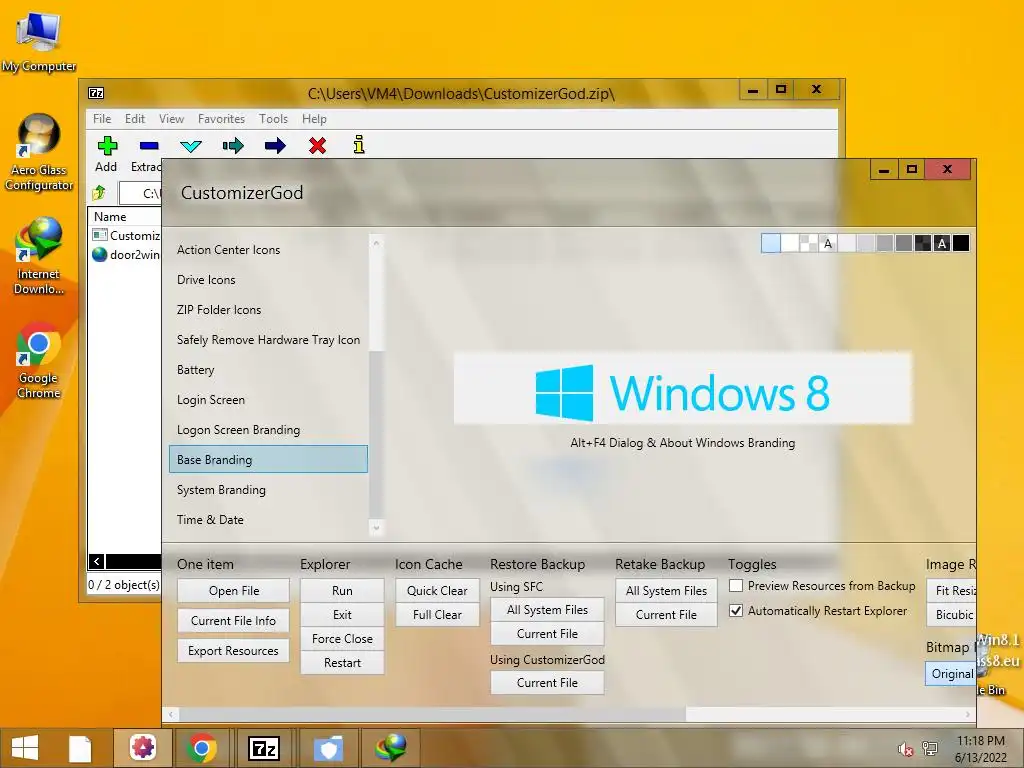Click the yellow Info icon in 7-Zip toolbar
1024x768 pixels.
click(359, 144)
